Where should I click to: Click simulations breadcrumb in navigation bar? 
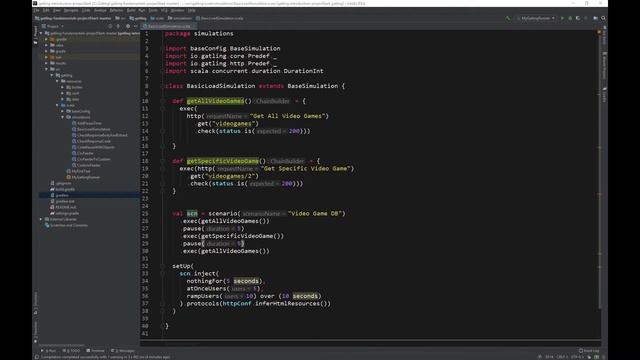pos(180,18)
